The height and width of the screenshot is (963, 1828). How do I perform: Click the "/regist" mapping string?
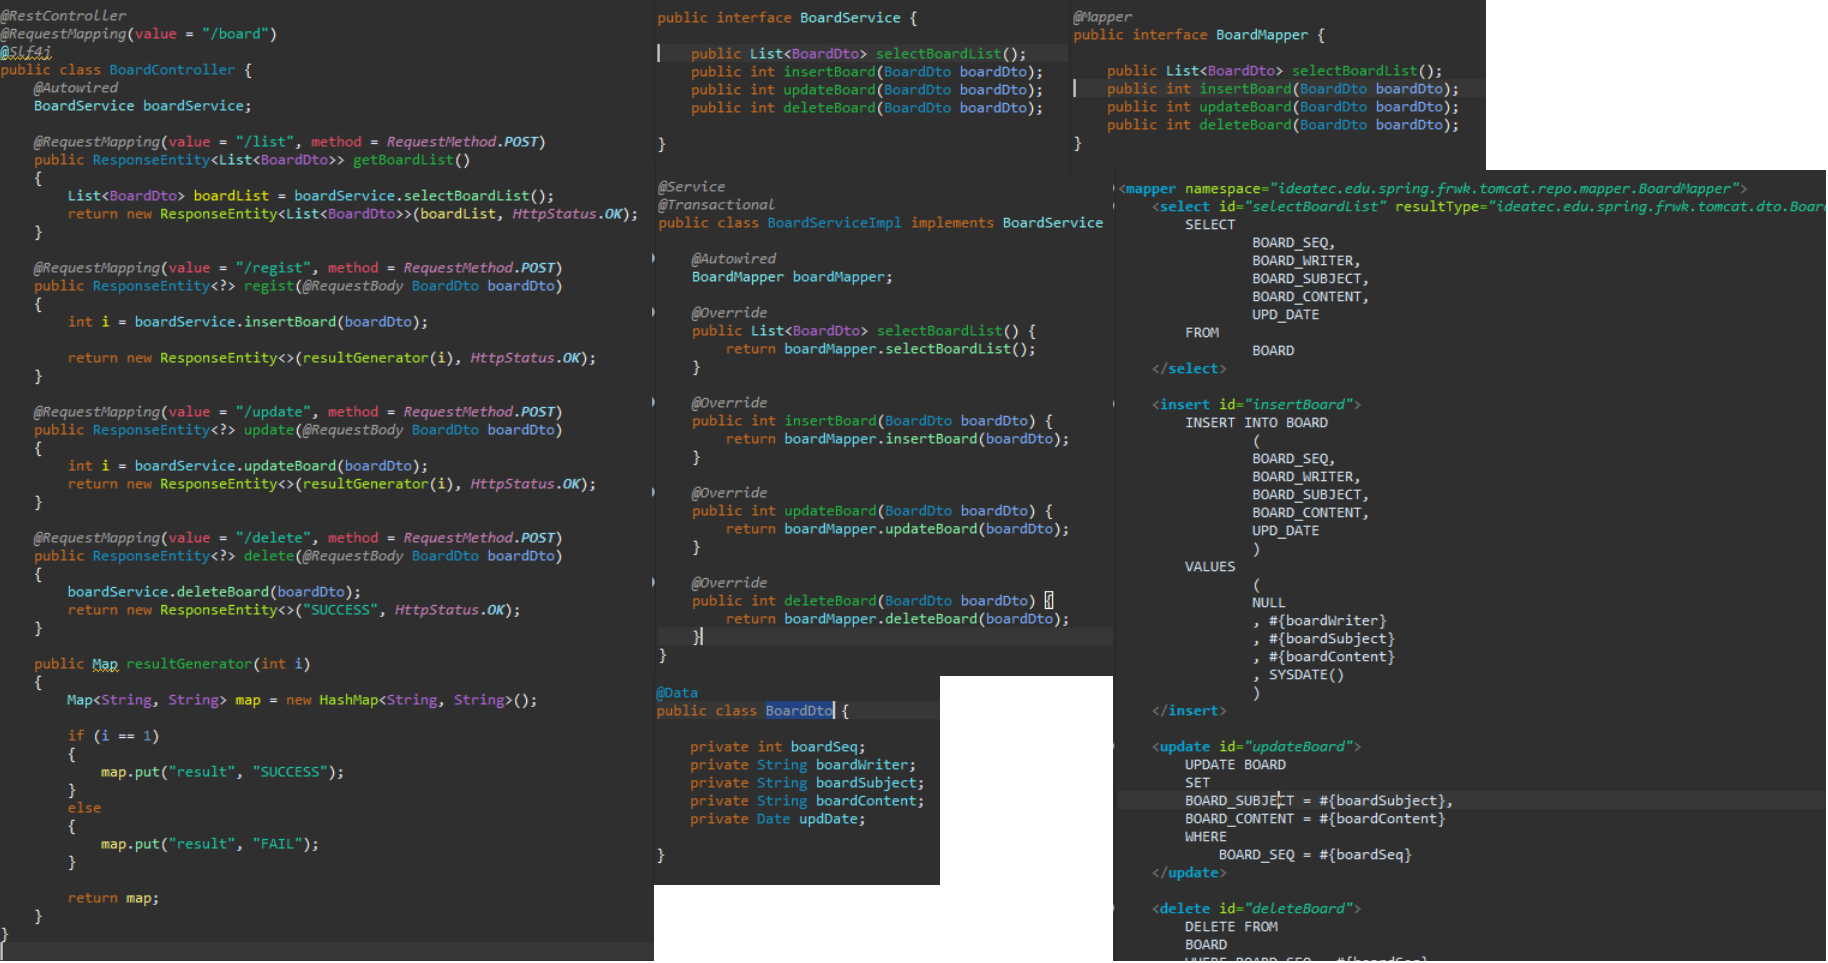coord(273,268)
